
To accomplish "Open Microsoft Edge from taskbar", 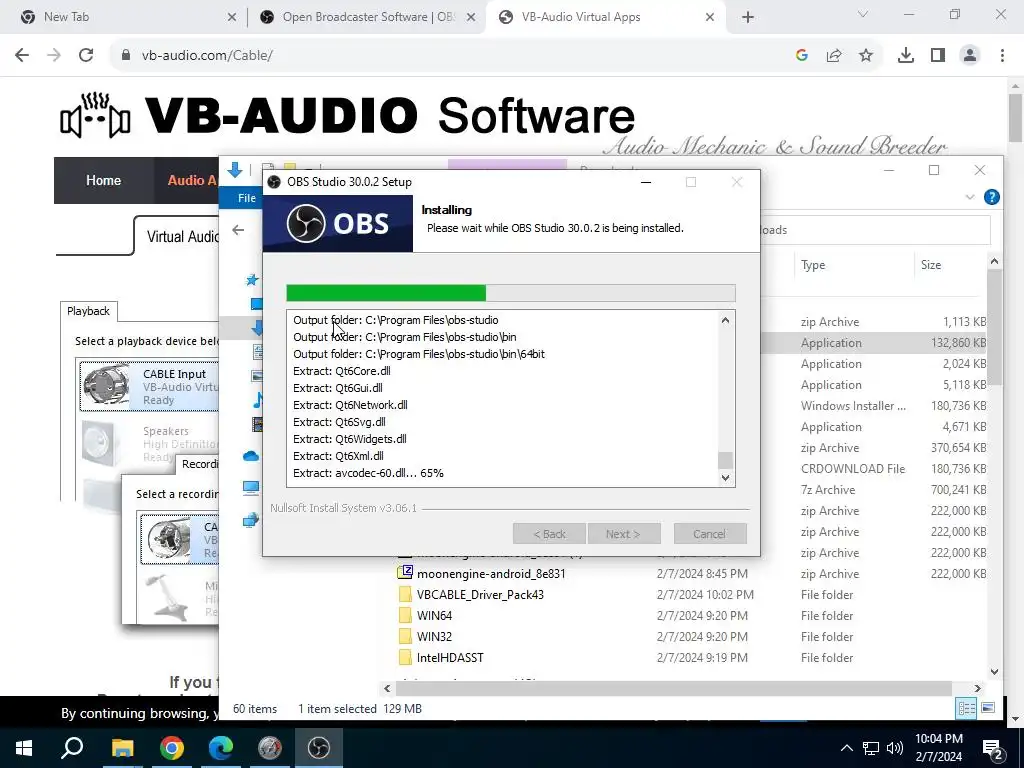I will 221,748.
